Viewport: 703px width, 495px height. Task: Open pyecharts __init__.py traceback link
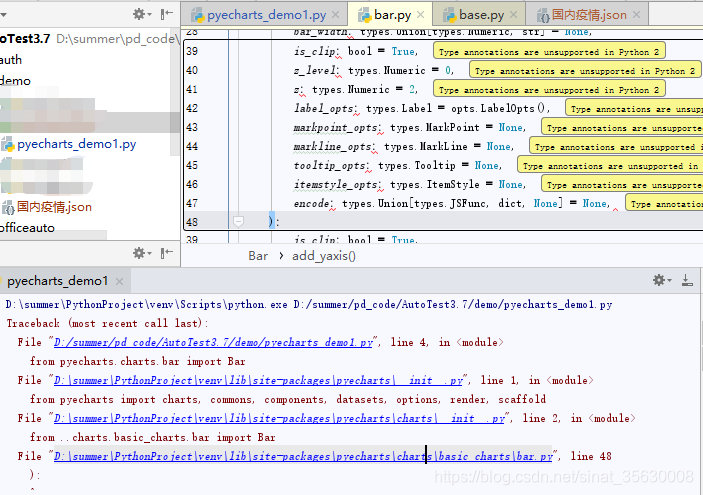click(258, 381)
